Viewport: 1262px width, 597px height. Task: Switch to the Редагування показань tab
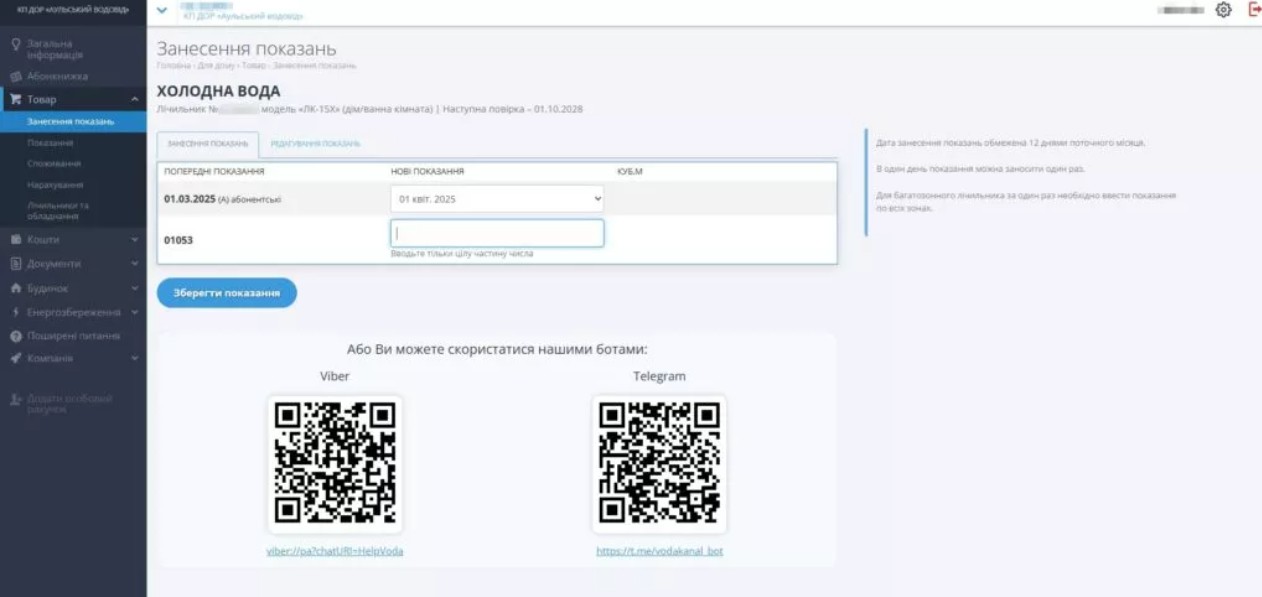pyautogui.click(x=315, y=144)
